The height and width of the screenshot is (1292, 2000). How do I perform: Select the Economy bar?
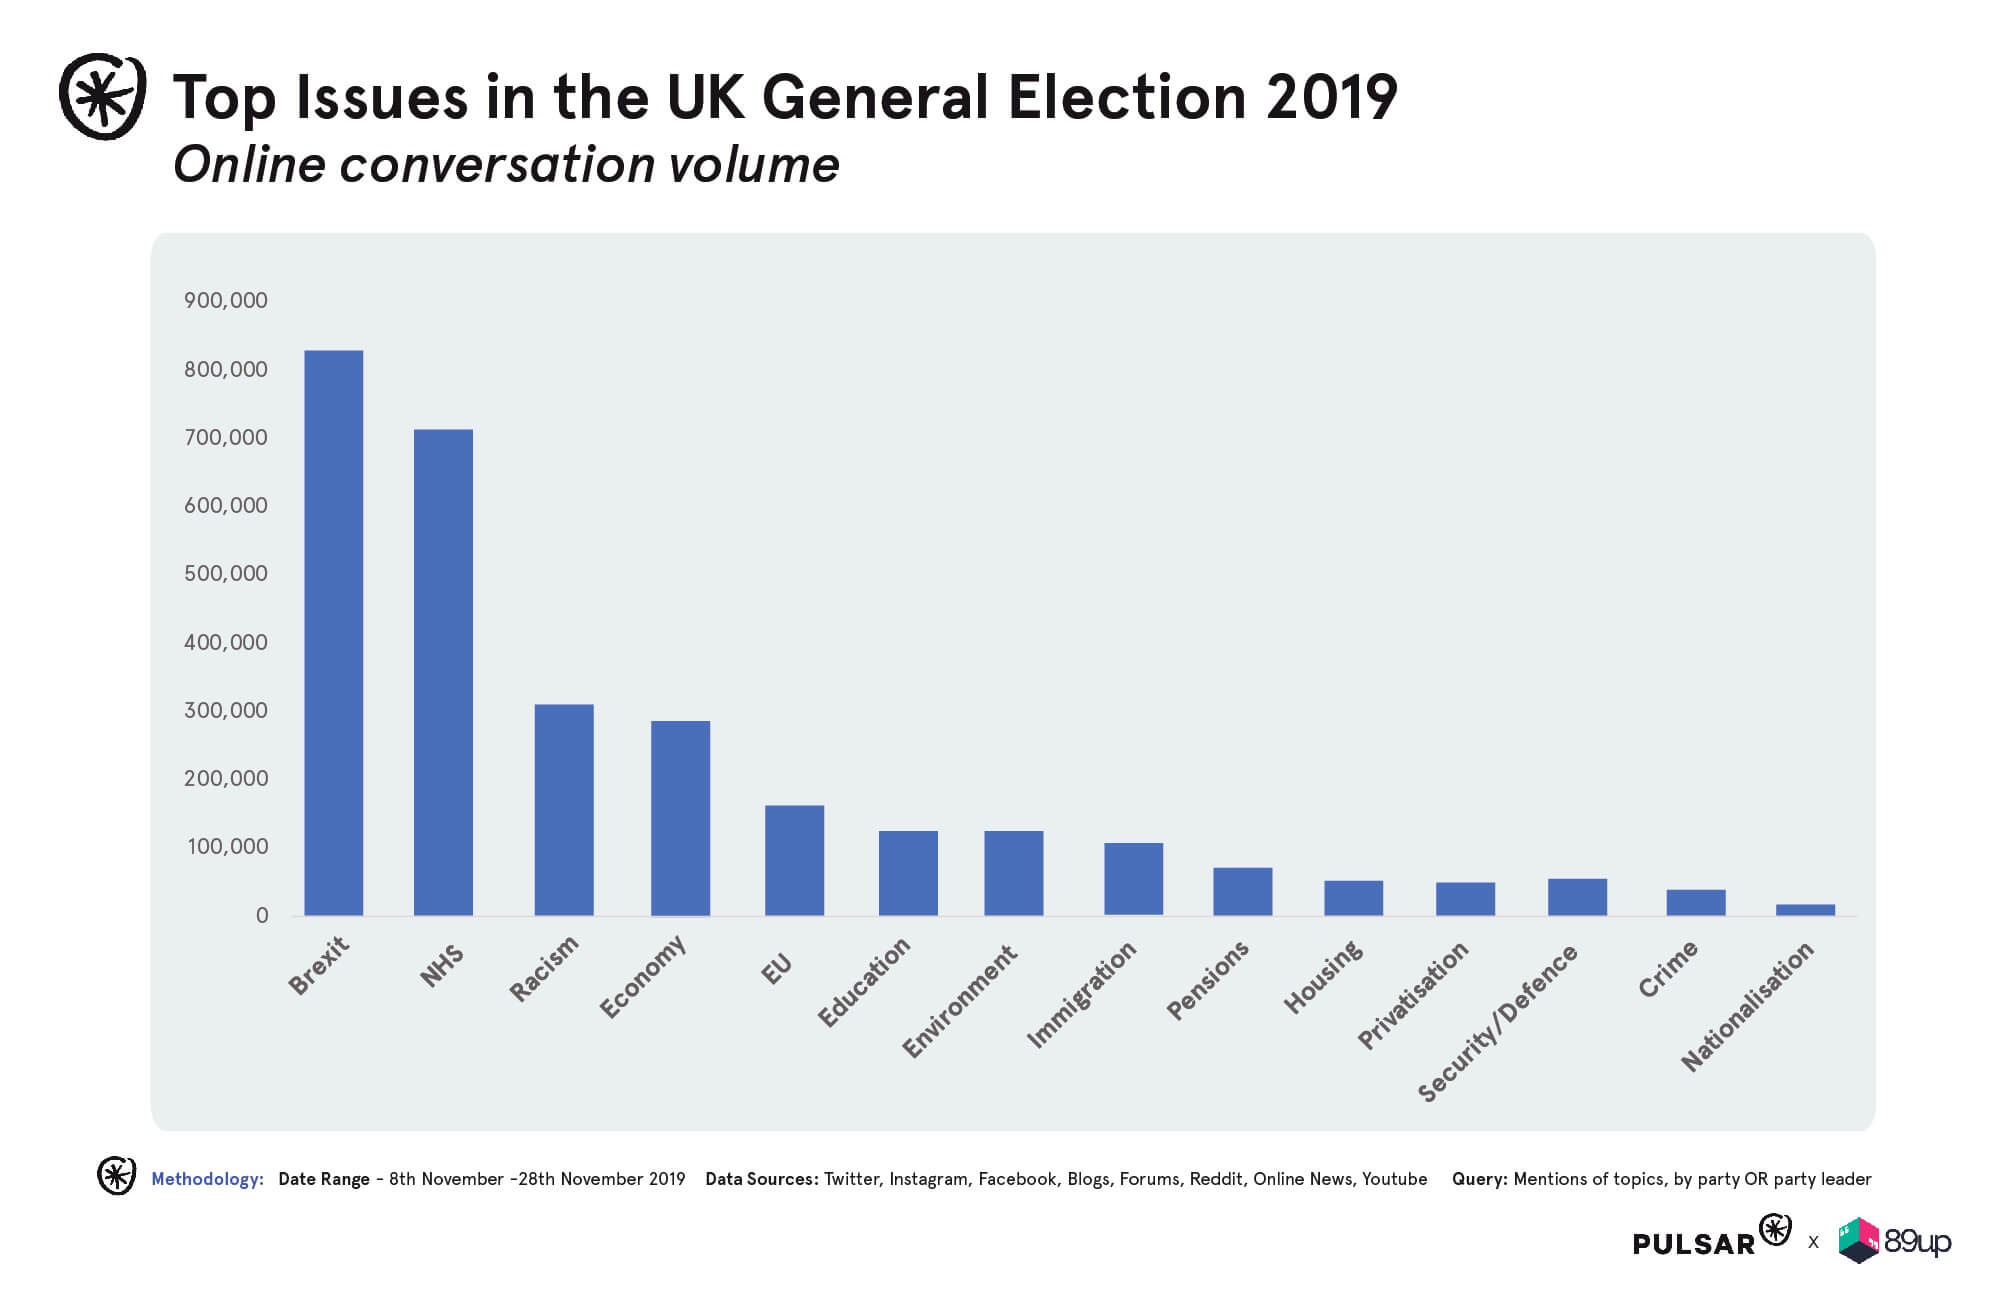pos(680,818)
